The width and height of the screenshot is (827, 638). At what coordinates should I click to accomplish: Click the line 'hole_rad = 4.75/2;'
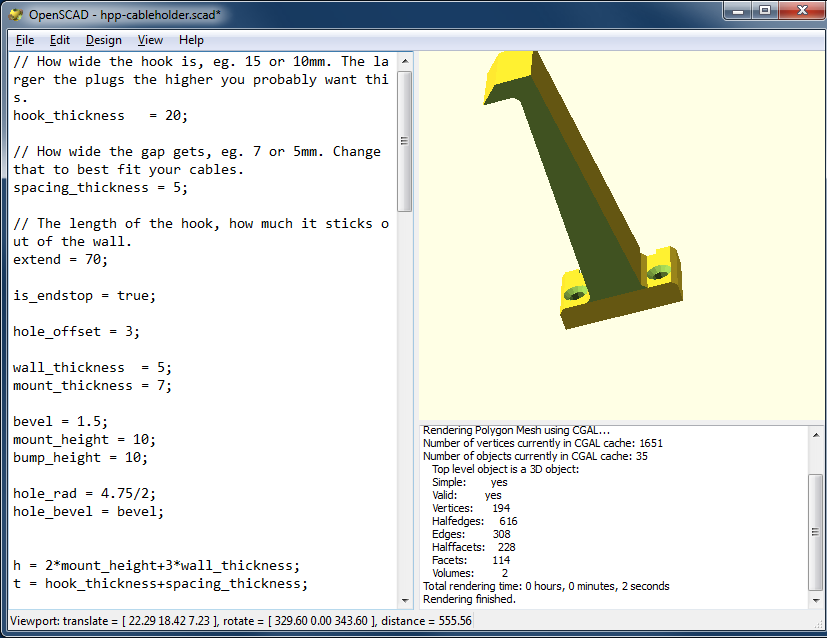pyautogui.click(x=84, y=494)
